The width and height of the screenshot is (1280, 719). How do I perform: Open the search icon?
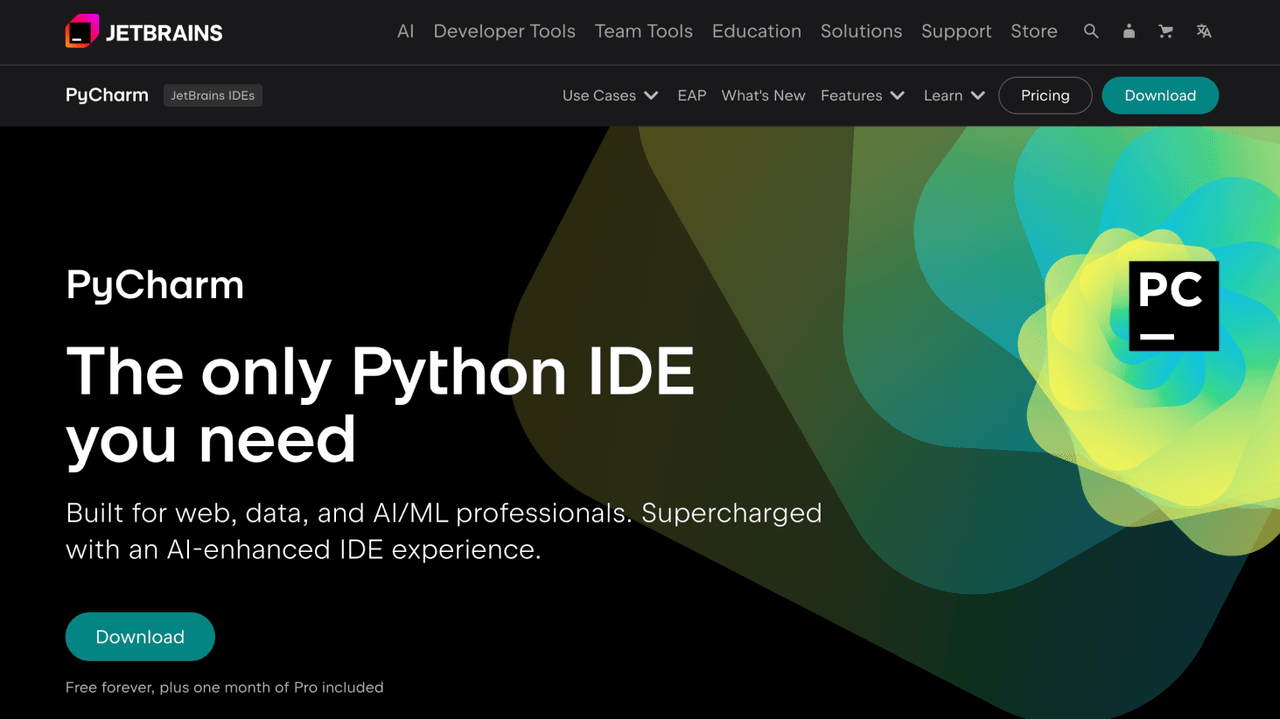(1091, 31)
